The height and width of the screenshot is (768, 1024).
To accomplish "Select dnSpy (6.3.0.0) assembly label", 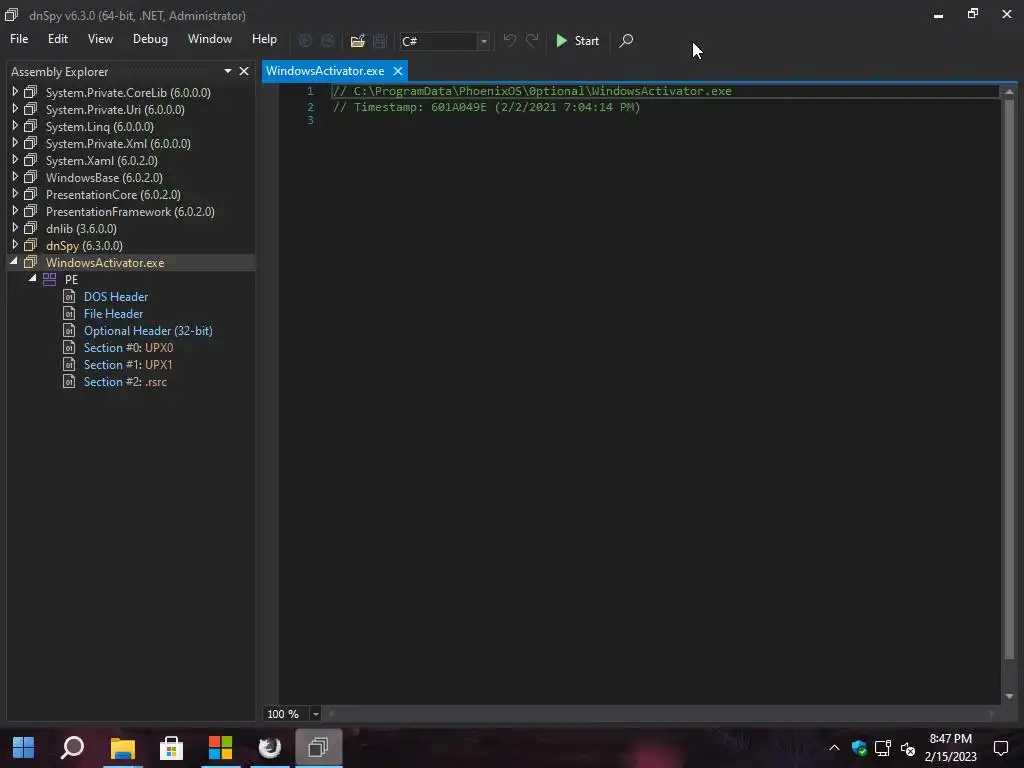I will click(x=84, y=246).
